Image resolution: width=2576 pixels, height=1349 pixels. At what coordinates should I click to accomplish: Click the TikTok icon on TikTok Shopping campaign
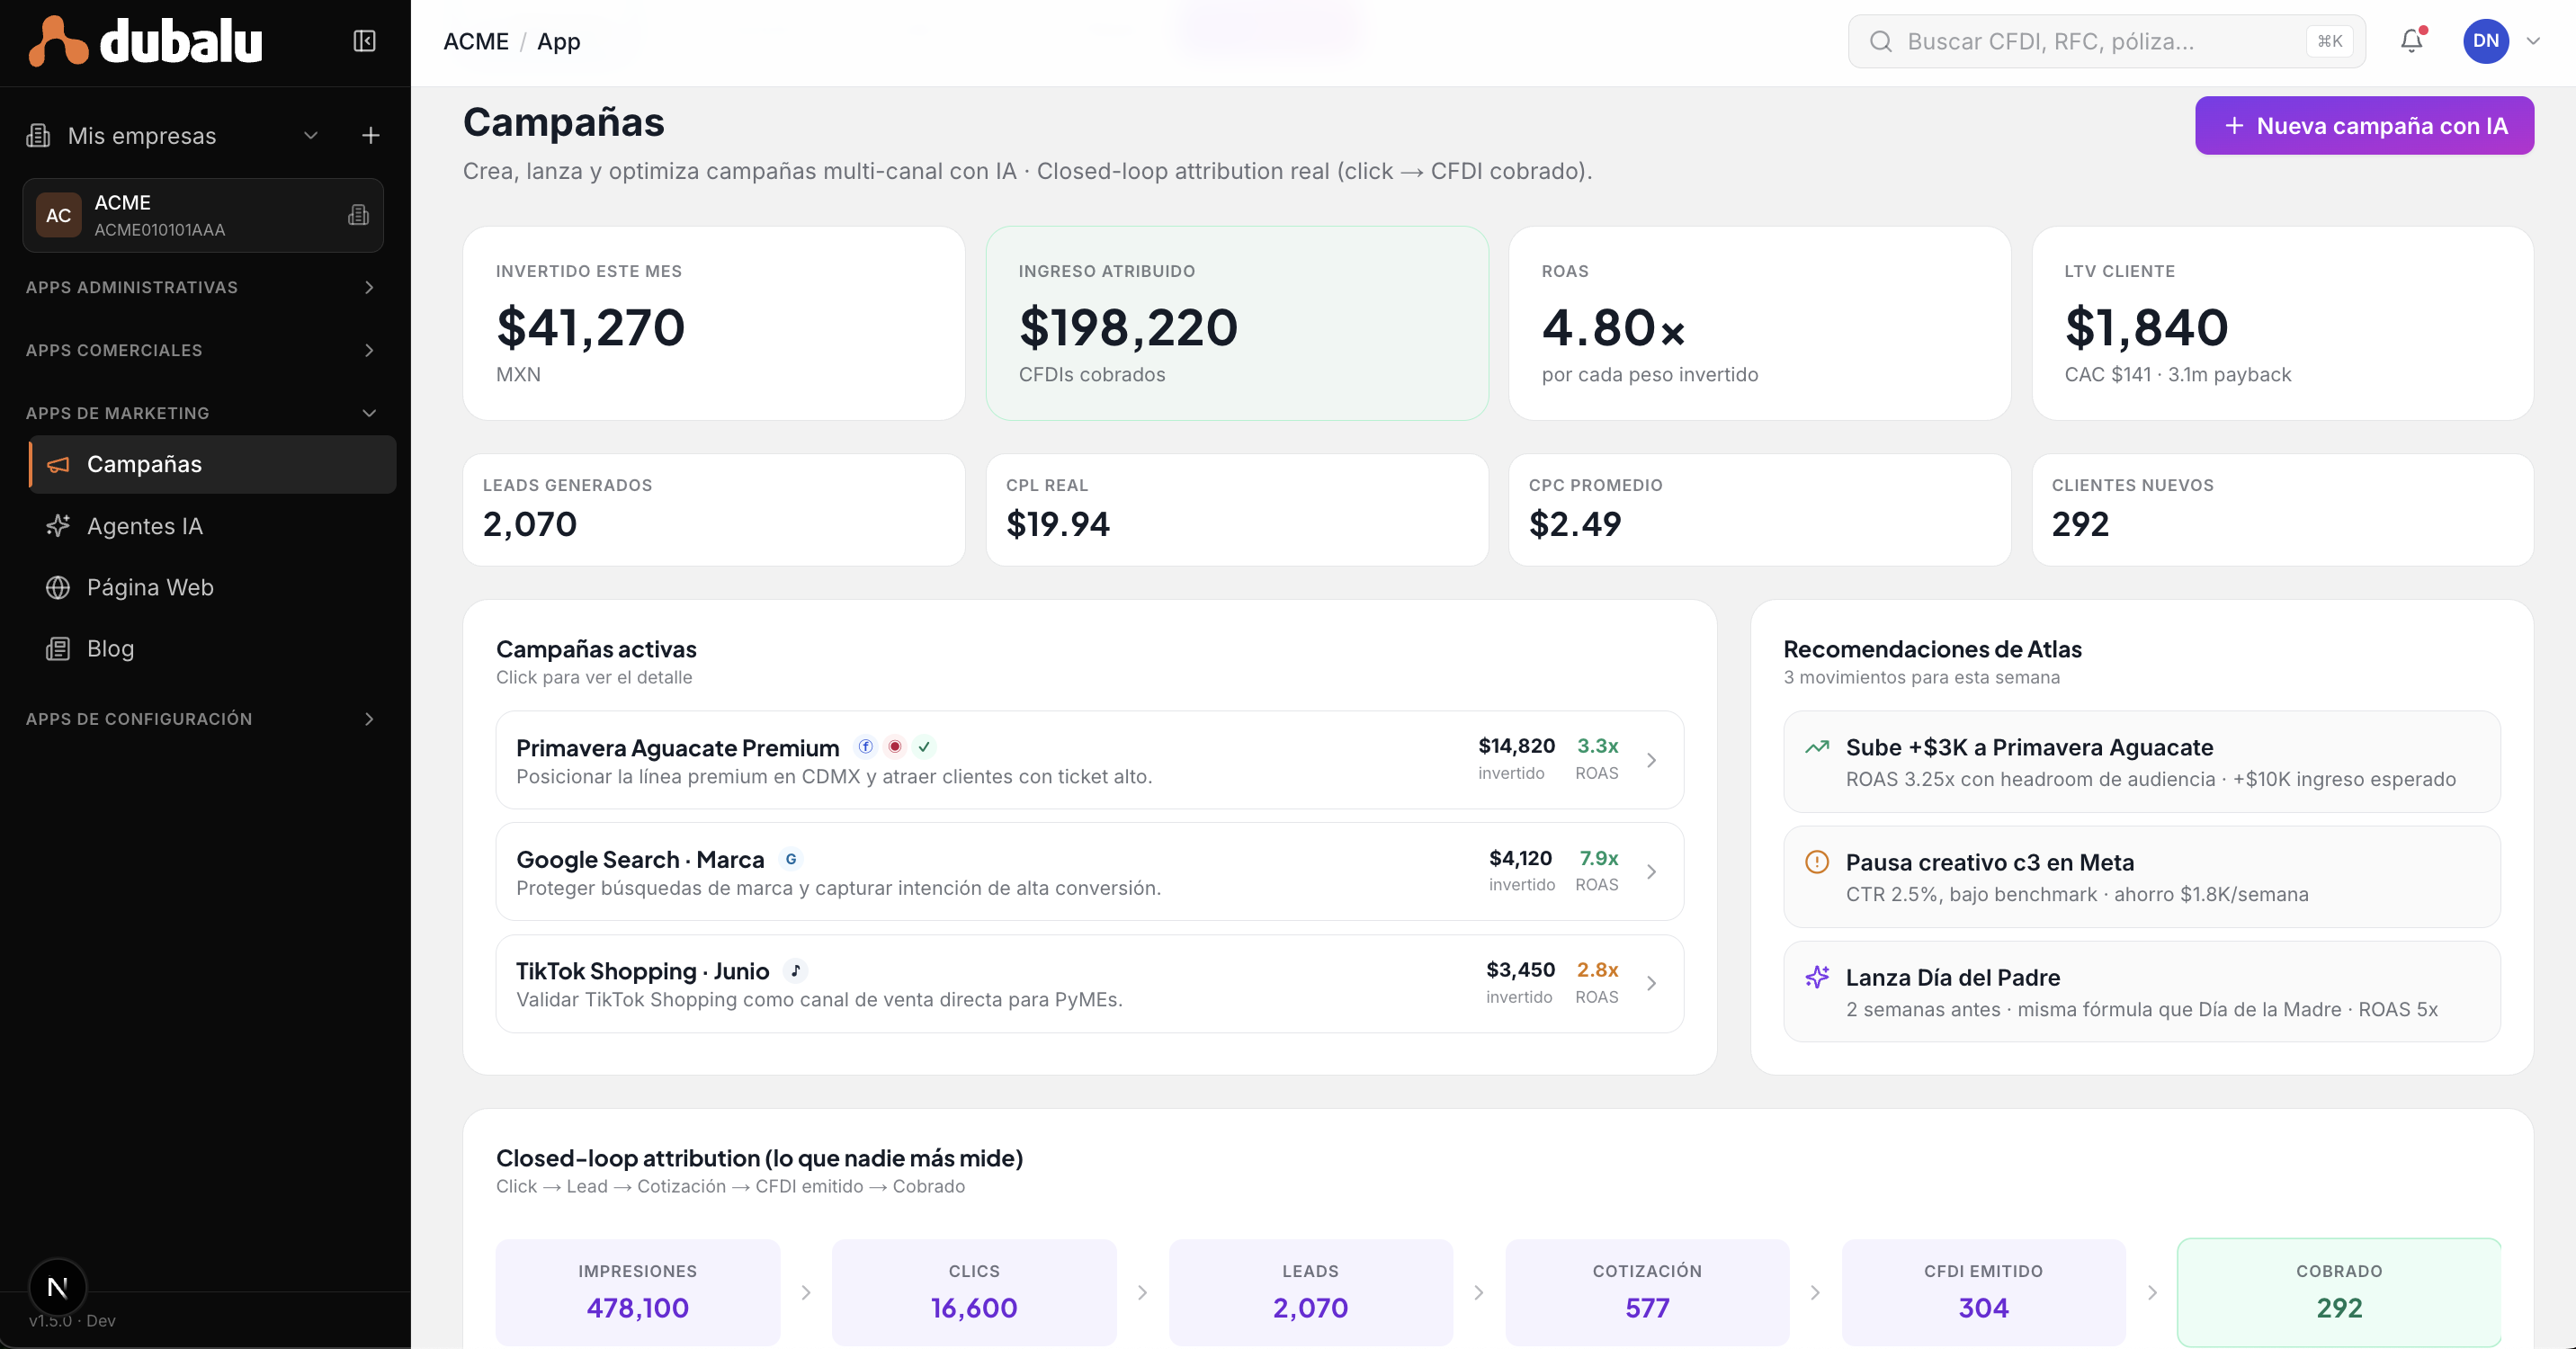pyautogui.click(x=796, y=970)
